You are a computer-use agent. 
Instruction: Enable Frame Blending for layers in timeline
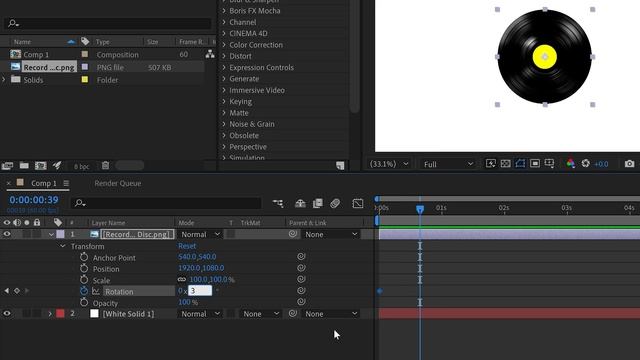(318, 203)
